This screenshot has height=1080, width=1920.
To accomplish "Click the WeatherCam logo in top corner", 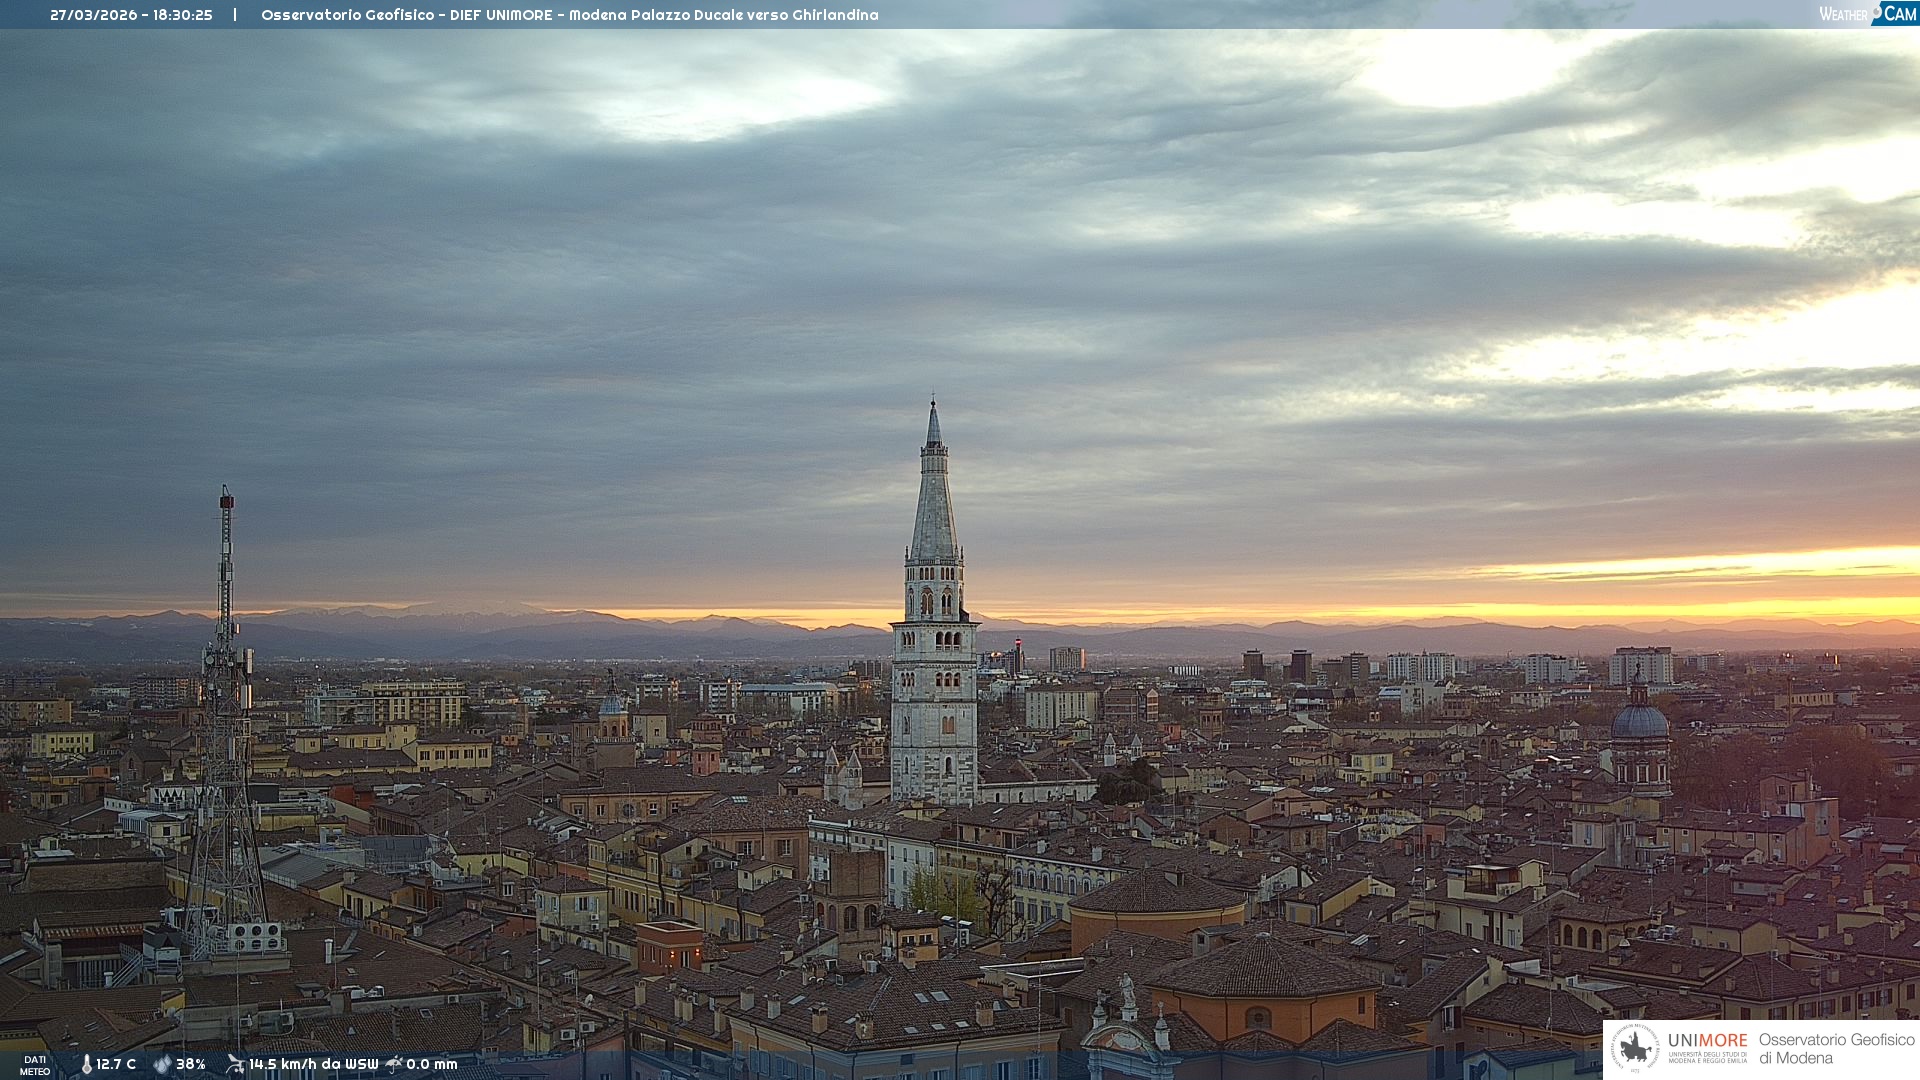I will (1867, 14).
